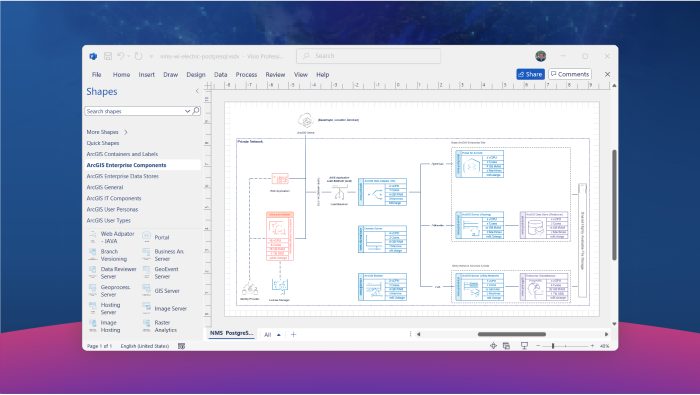
Task: Click the macro recording status bar icon
Action: point(181,346)
